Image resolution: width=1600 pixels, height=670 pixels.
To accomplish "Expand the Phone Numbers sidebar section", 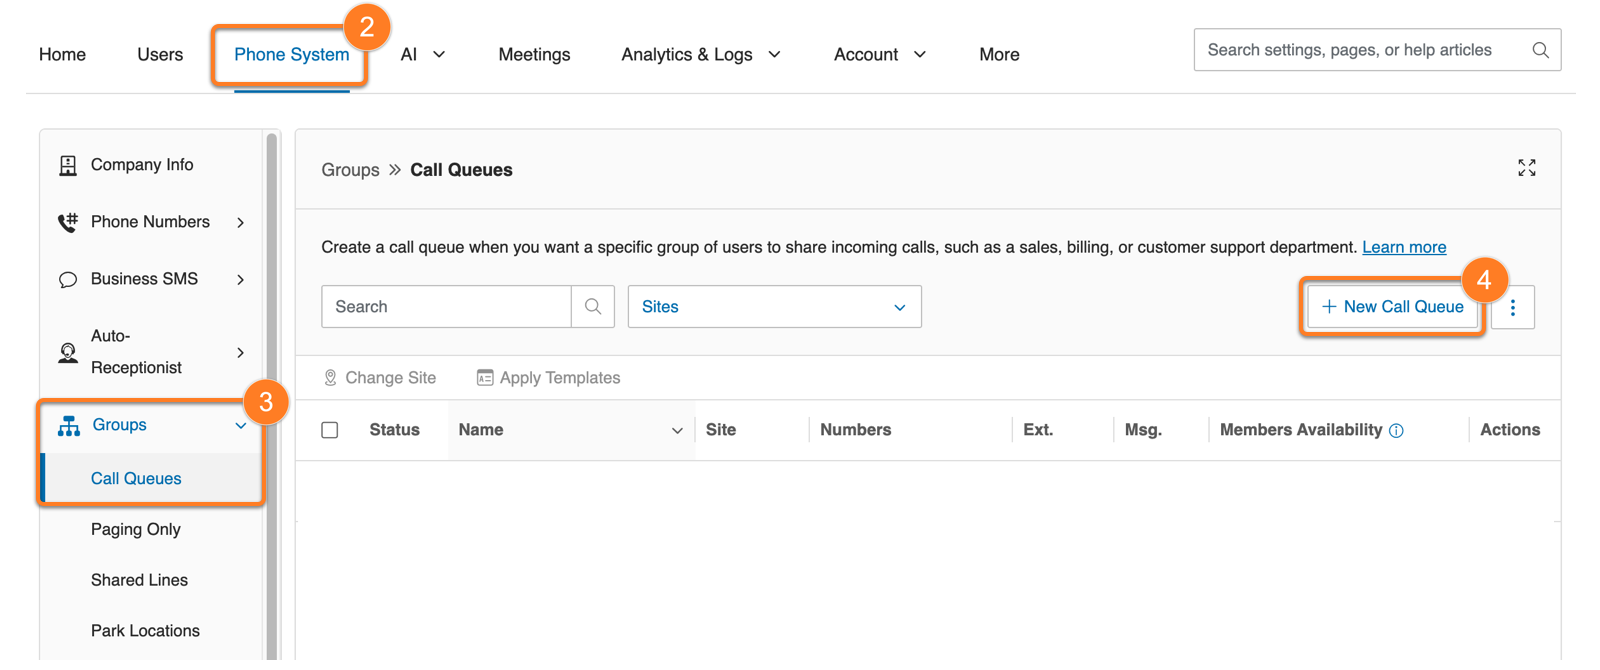I will (240, 222).
